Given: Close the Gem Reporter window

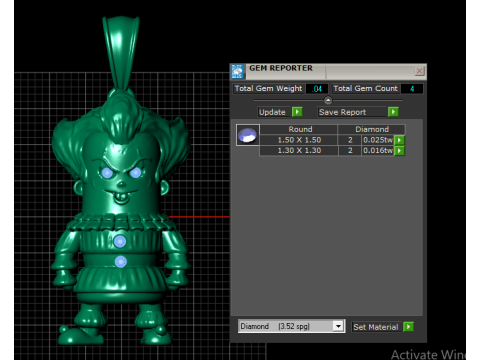Looking at the screenshot, I should [419, 71].
